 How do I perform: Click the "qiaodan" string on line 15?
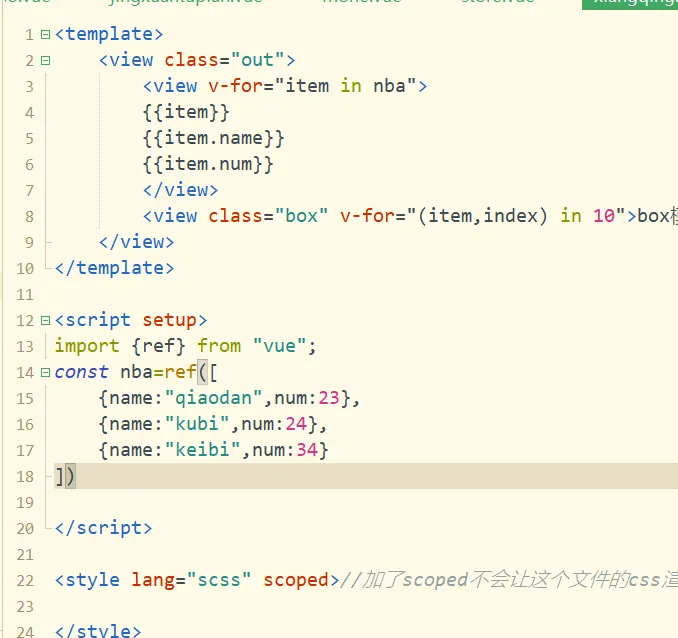tap(214, 398)
